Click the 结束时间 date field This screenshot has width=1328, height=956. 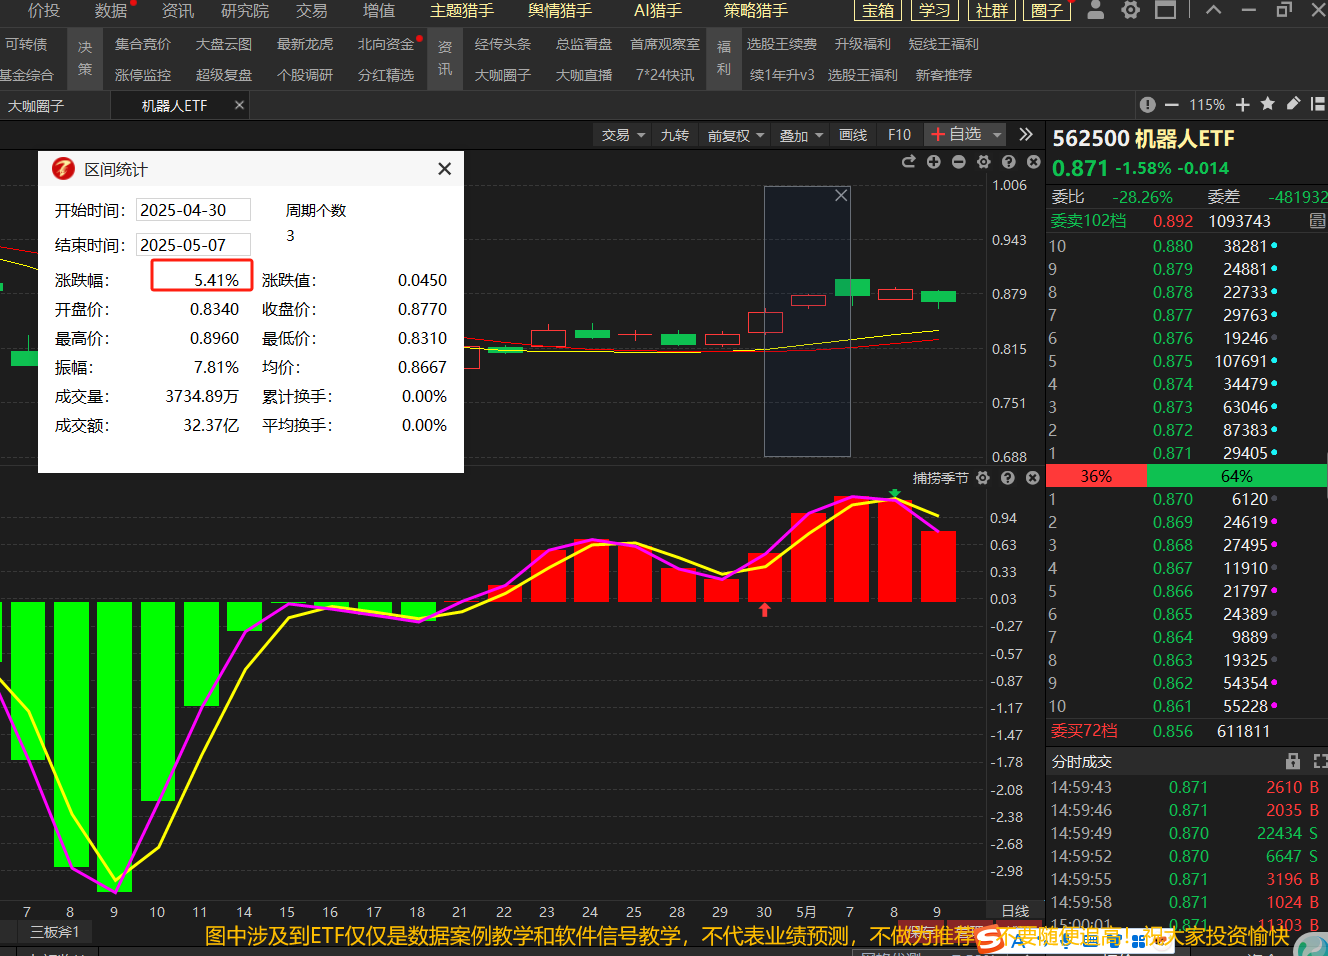[193, 245]
